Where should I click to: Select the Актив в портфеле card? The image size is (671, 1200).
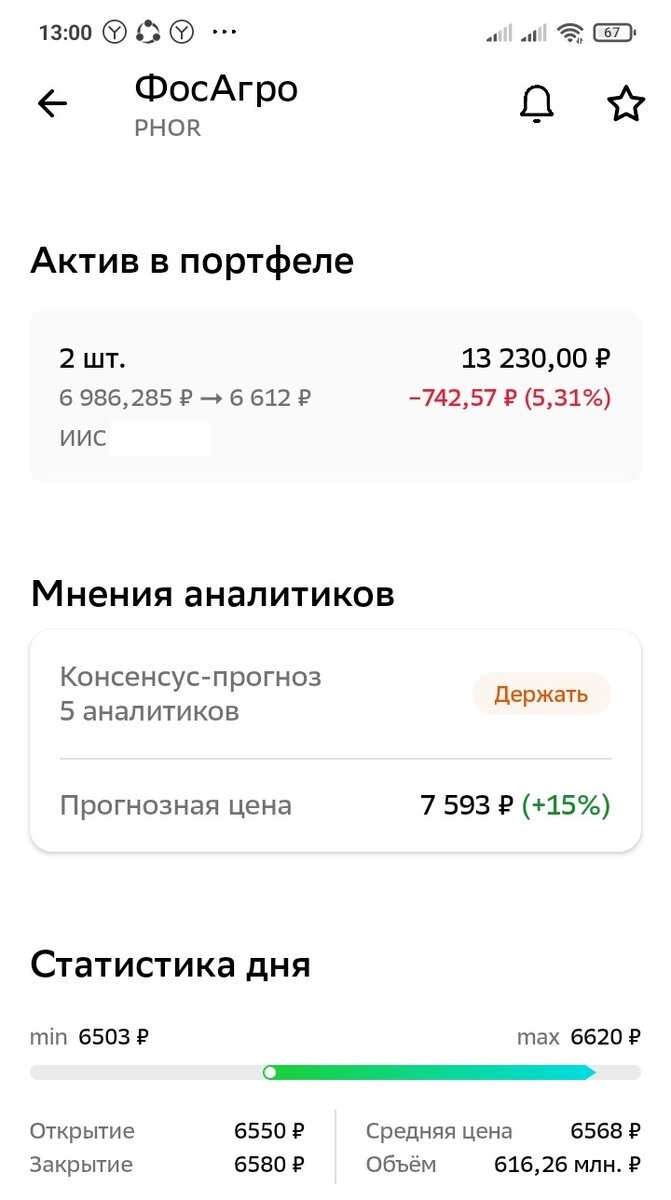[x=335, y=390]
